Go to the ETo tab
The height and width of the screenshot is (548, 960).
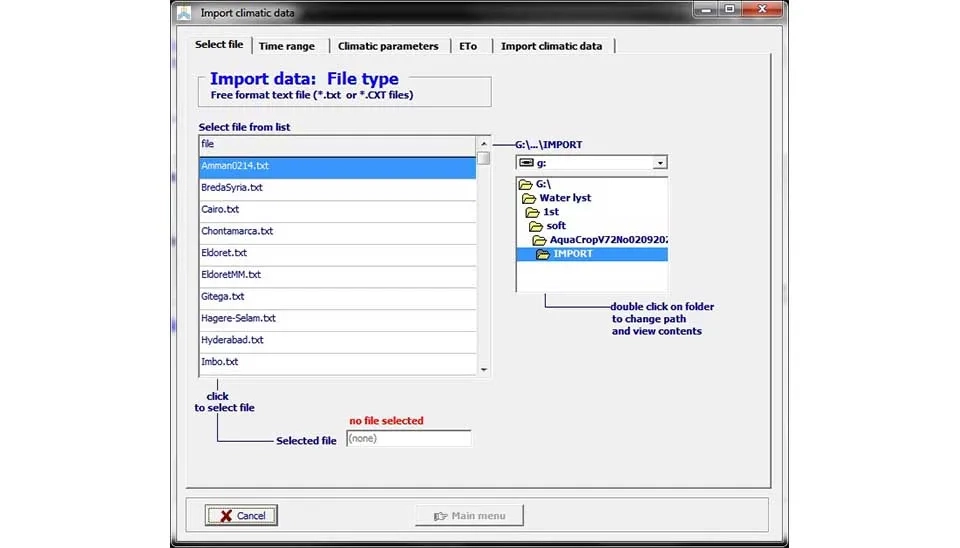[469, 46]
